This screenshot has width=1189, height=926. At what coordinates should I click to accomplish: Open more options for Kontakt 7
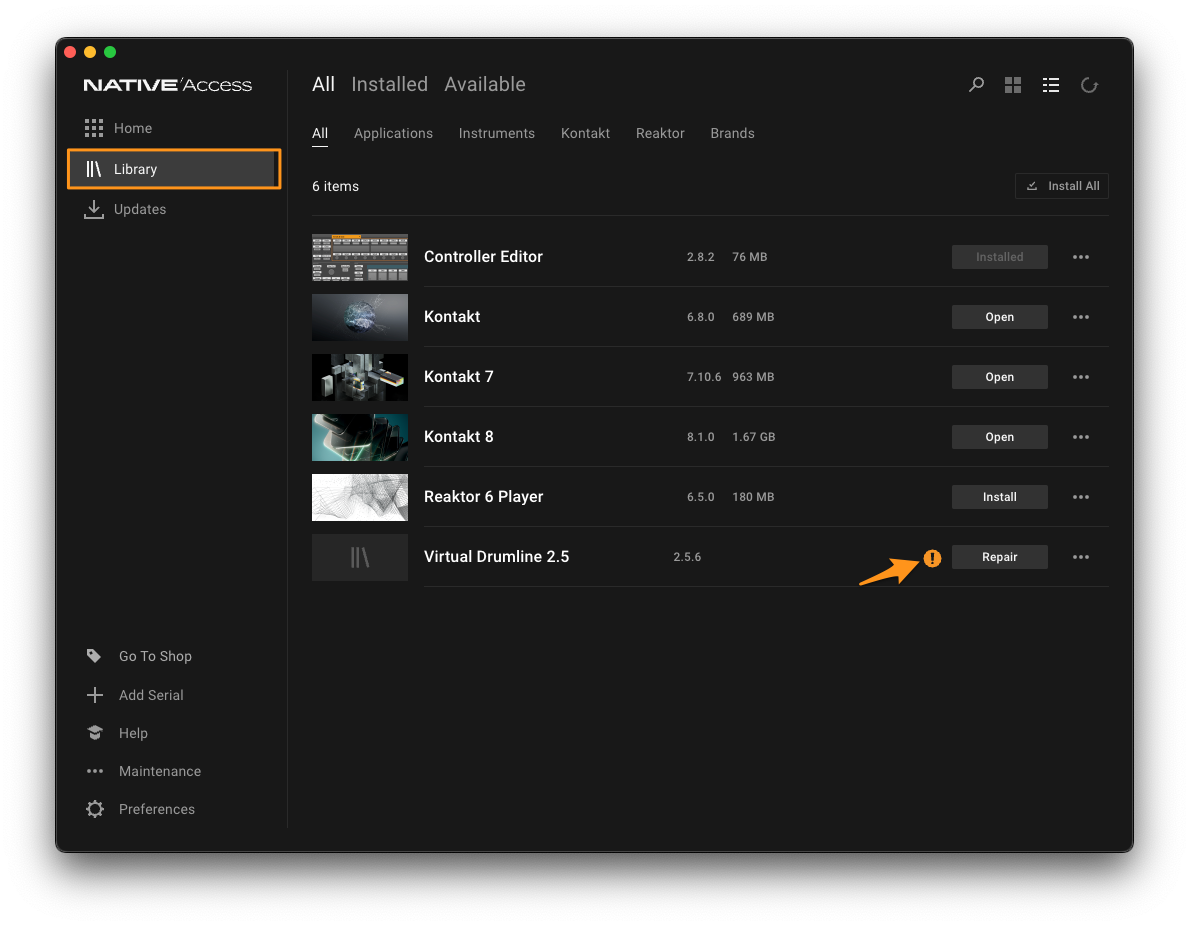pyautogui.click(x=1081, y=377)
